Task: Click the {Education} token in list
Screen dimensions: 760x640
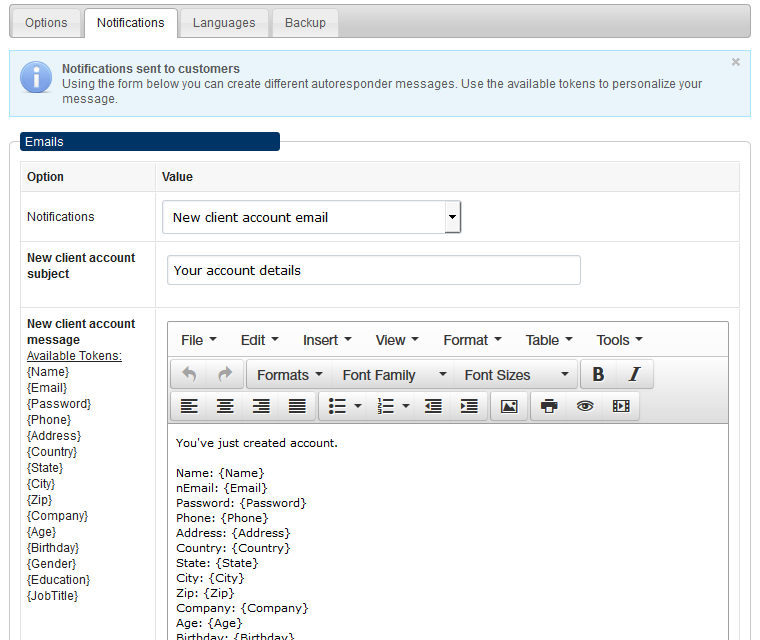Action: [59, 580]
